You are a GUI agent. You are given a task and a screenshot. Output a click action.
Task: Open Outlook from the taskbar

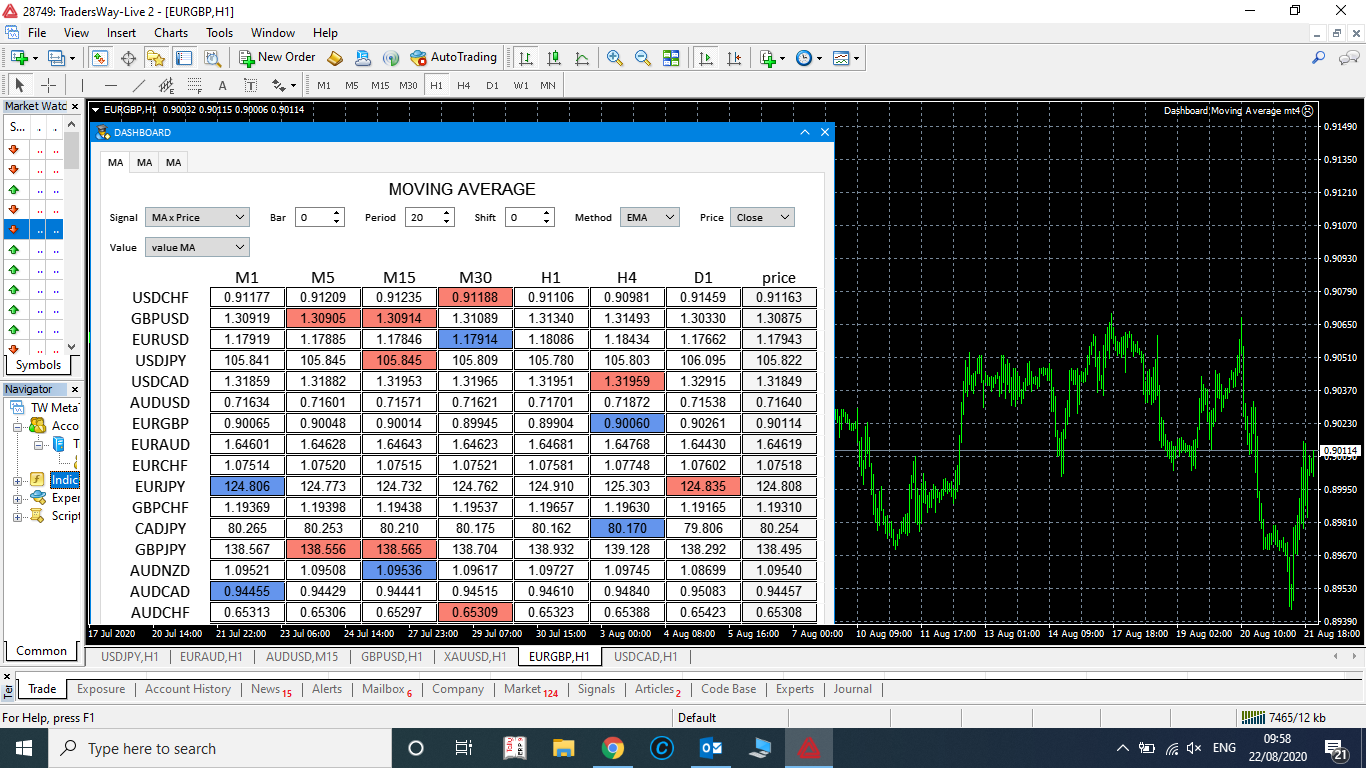[711, 748]
